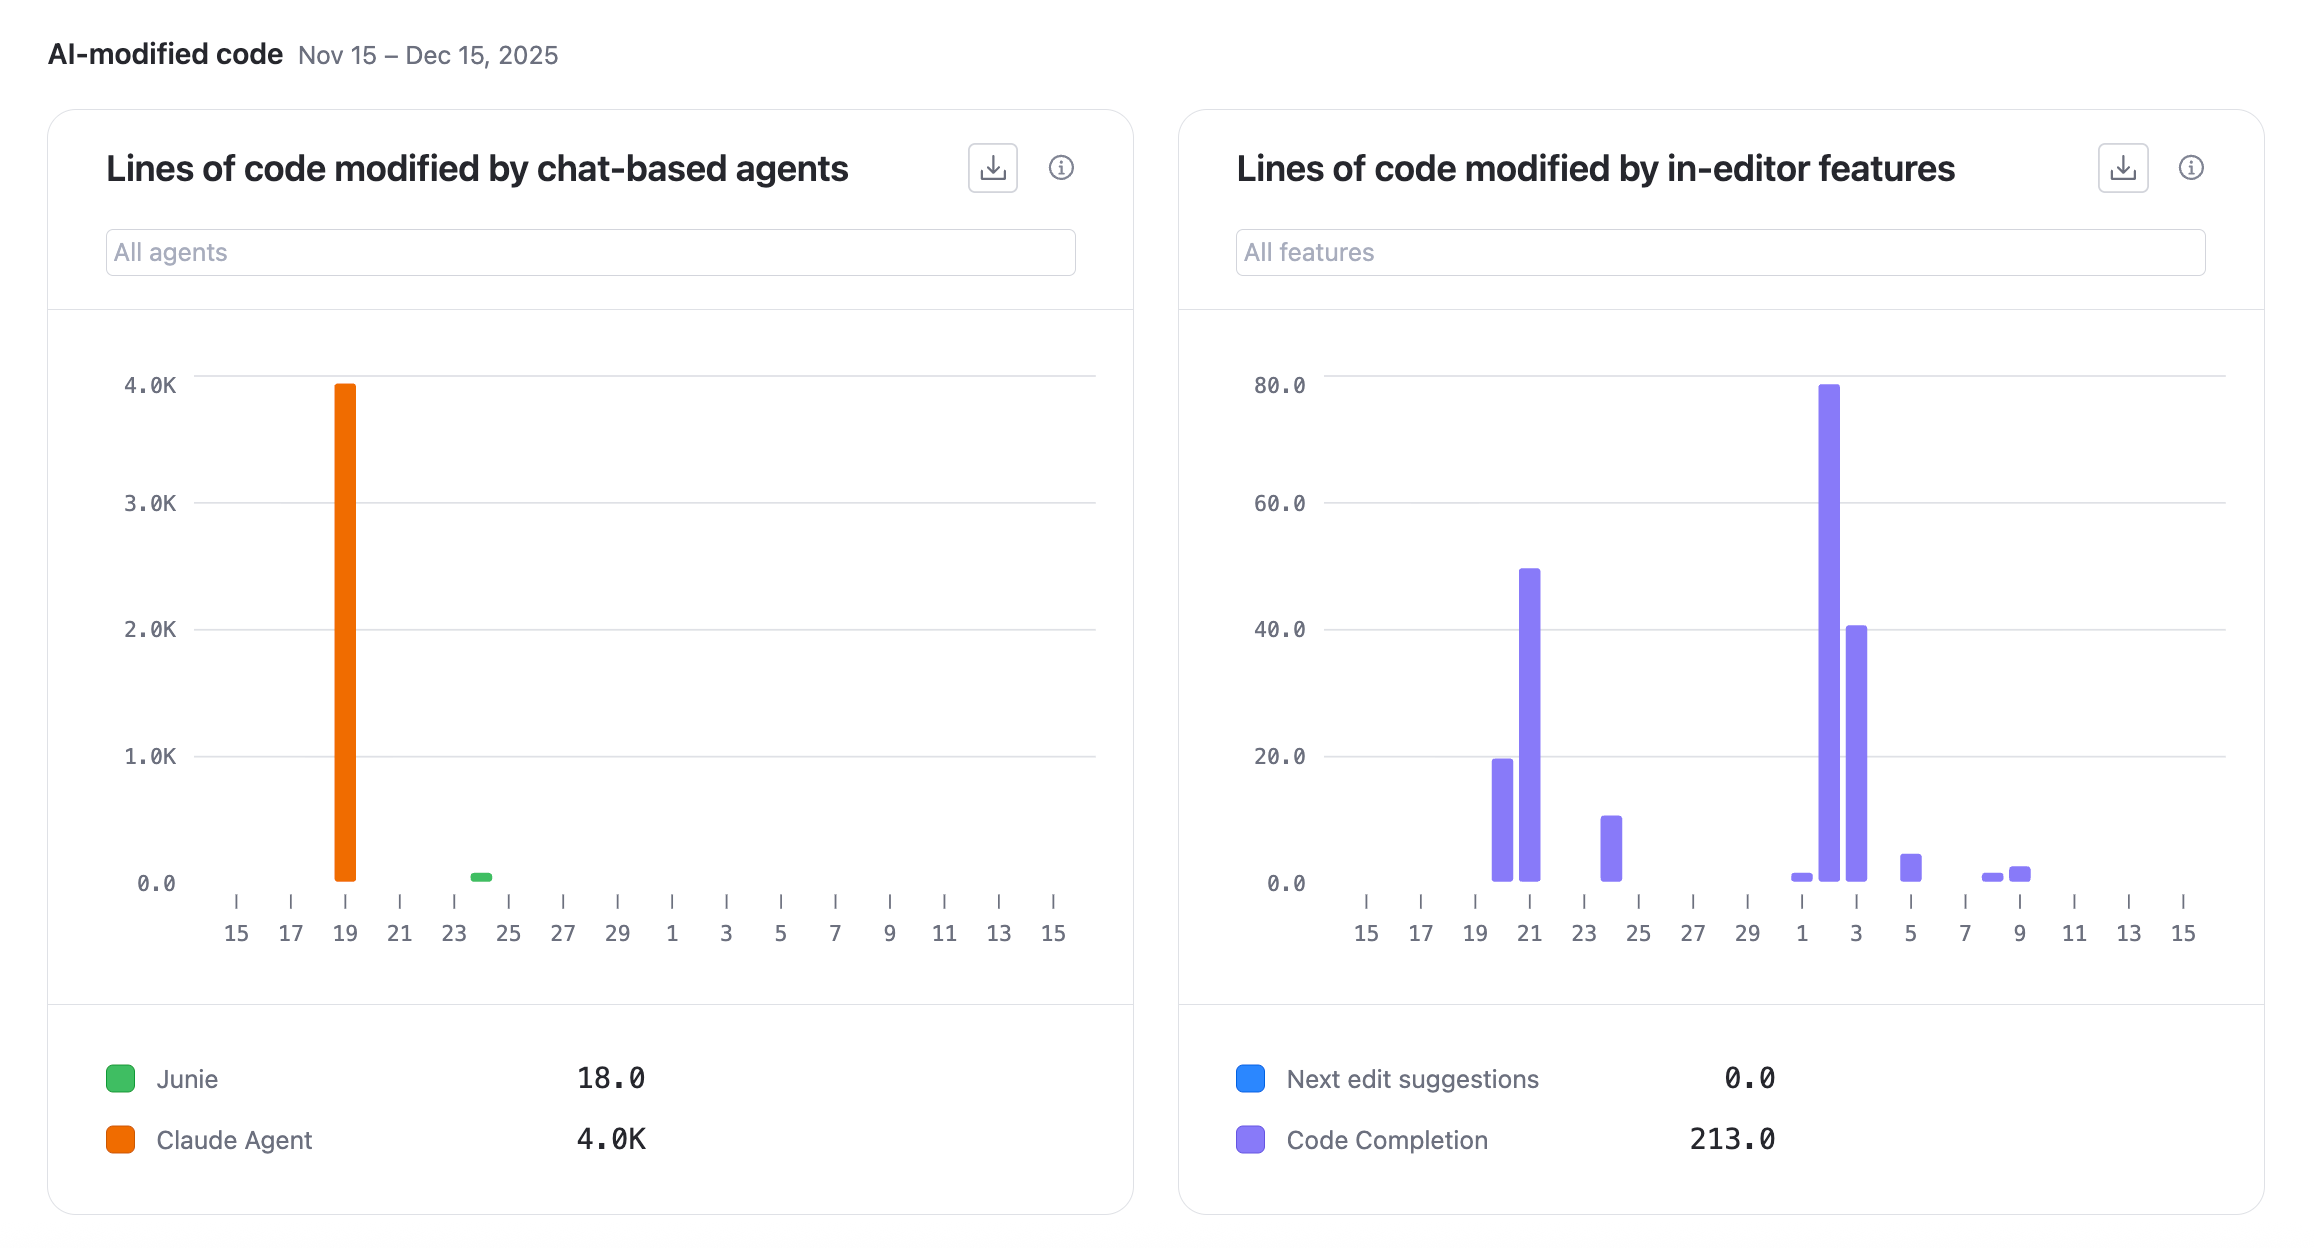Image resolution: width=2314 pixels, height=1248 pixels.
Task: Toggle Junie series via legend label
Action: pos(187,1079)
